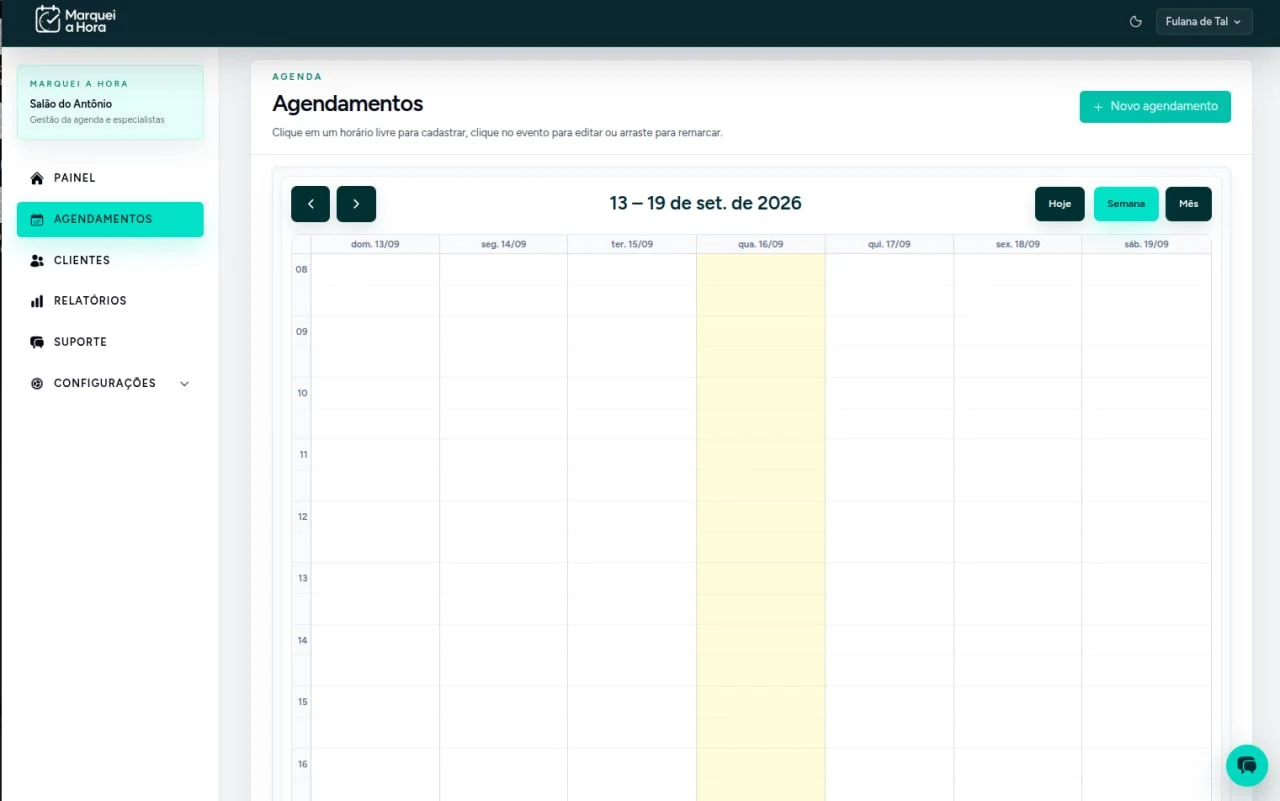Click the Suporte chat icon in sidebar
Image resolution: width=1280 pixels, height=801 pixels.
37,342
